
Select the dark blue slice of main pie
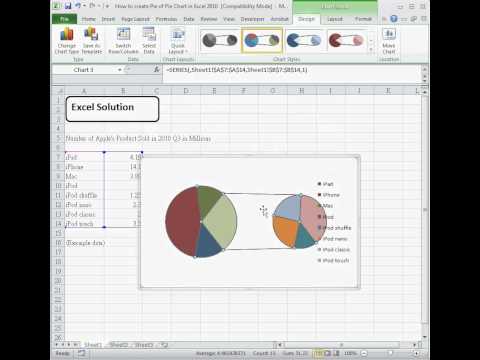(x=208, y=243)
